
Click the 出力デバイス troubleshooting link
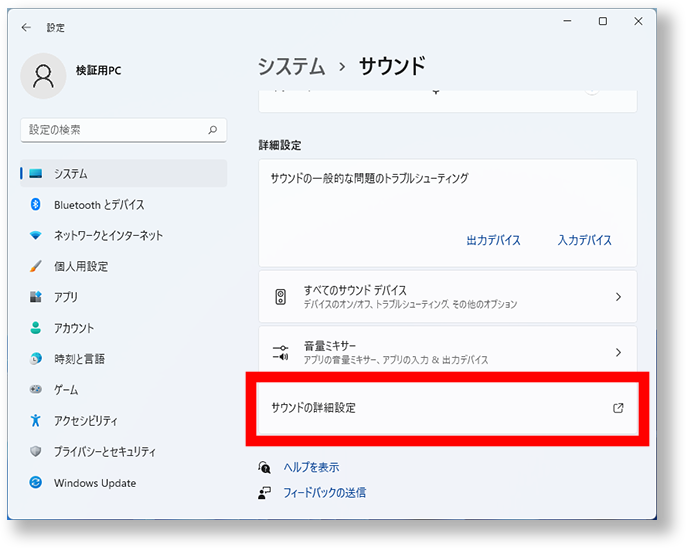493,240
